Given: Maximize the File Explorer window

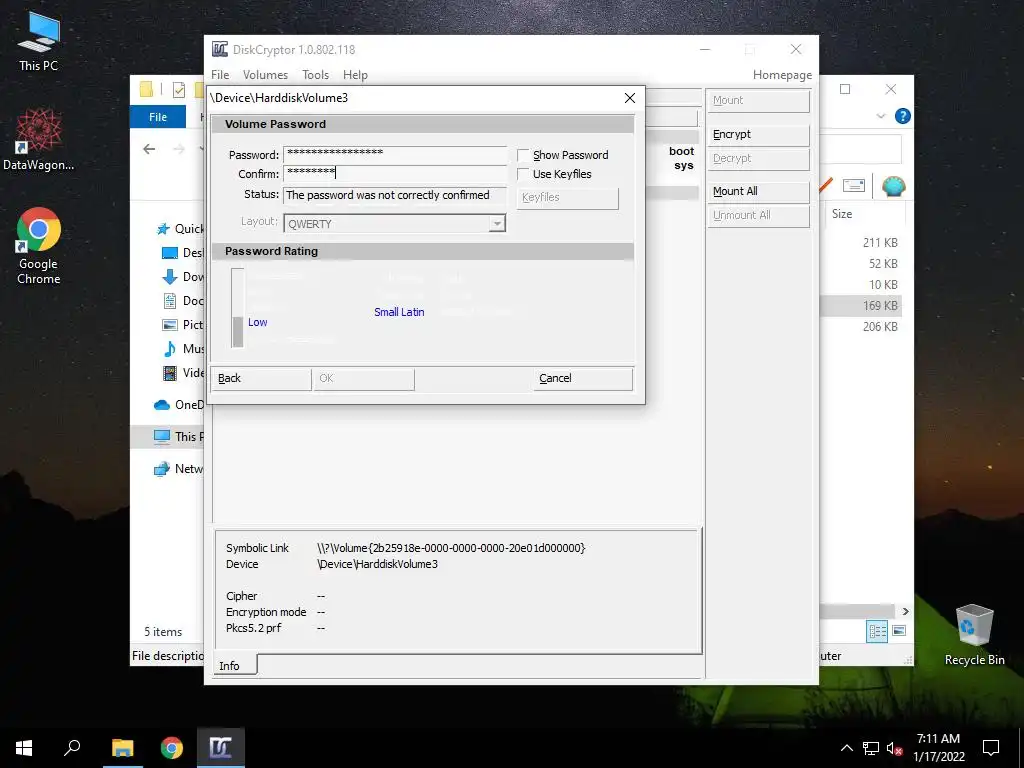Looking at the screenshot, I should pyautogui.click(x=844, y=89).
